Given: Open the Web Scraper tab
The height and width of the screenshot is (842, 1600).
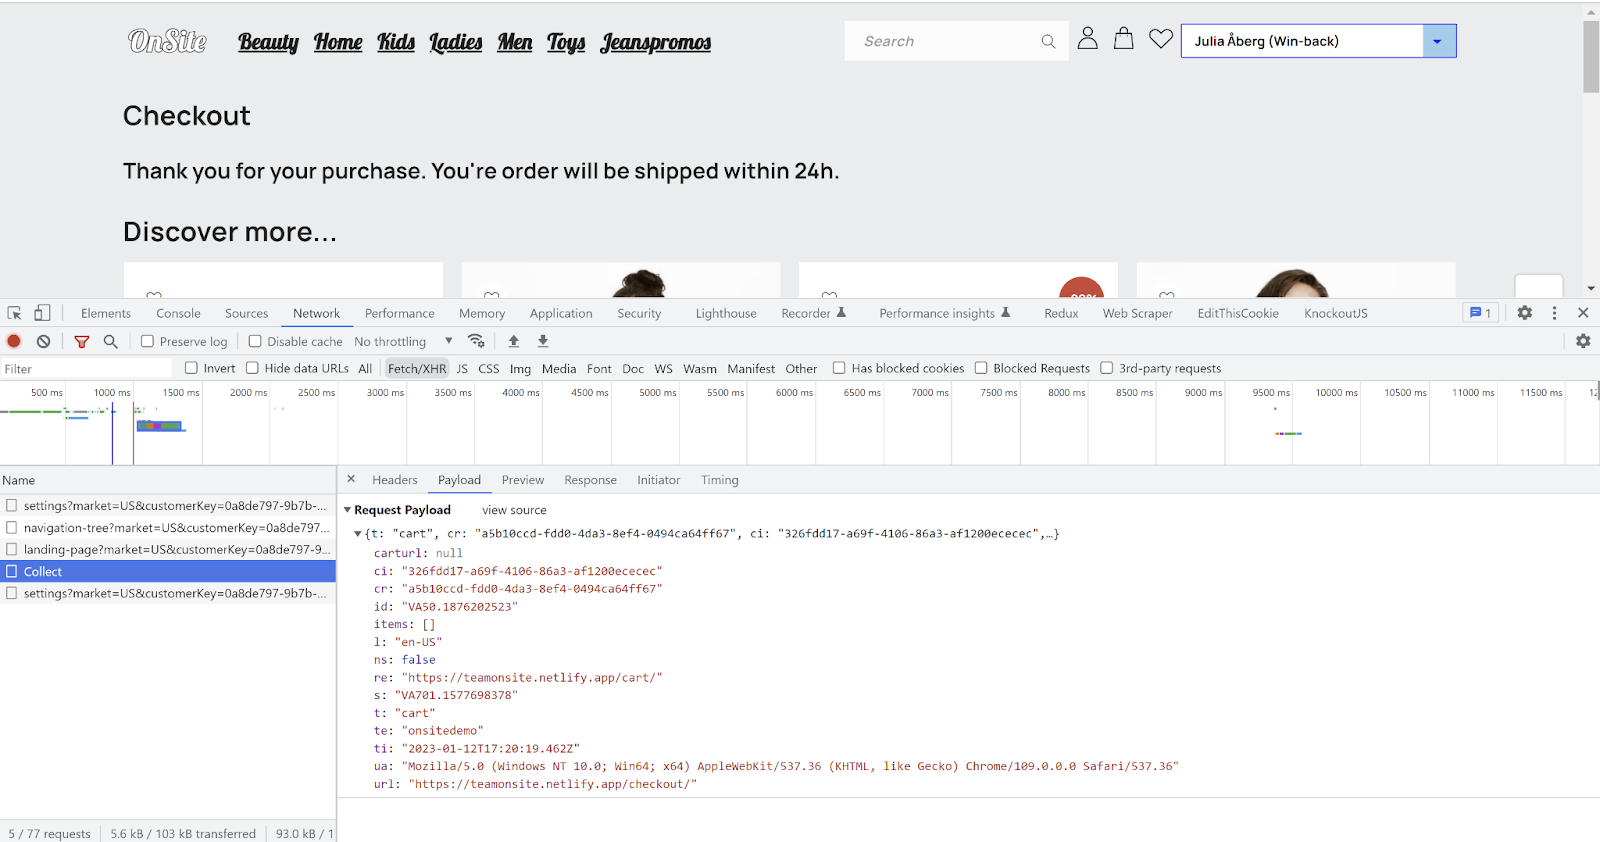Looking at the screenshot, I should tap(1137, 313).
